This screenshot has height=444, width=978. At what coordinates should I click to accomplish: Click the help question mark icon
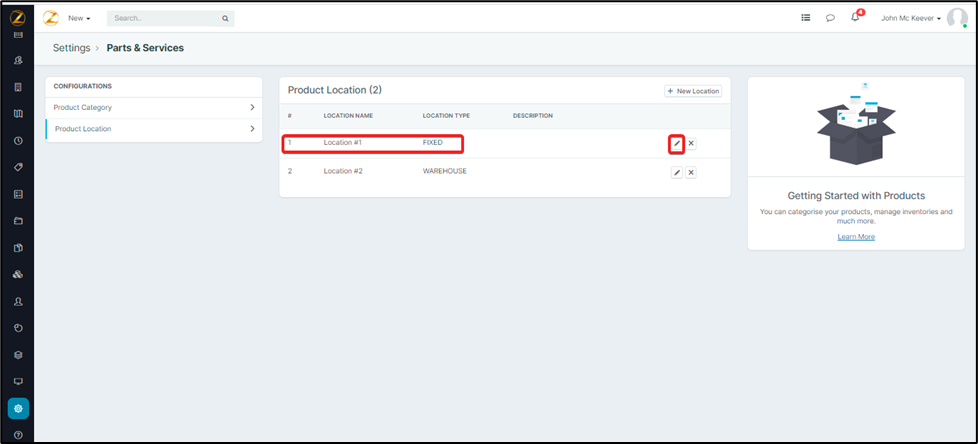pyautogui.click(x=18, y=435)
